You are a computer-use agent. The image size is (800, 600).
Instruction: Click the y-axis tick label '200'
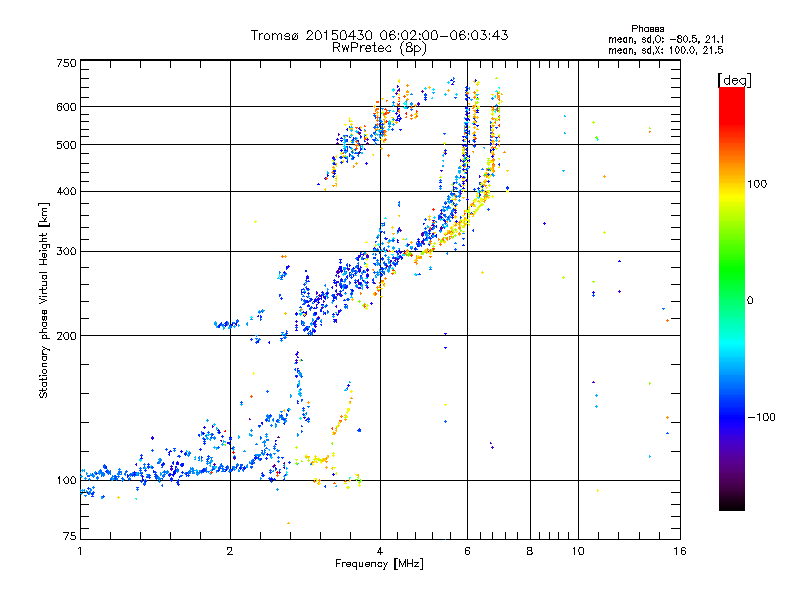pos(66,336)
